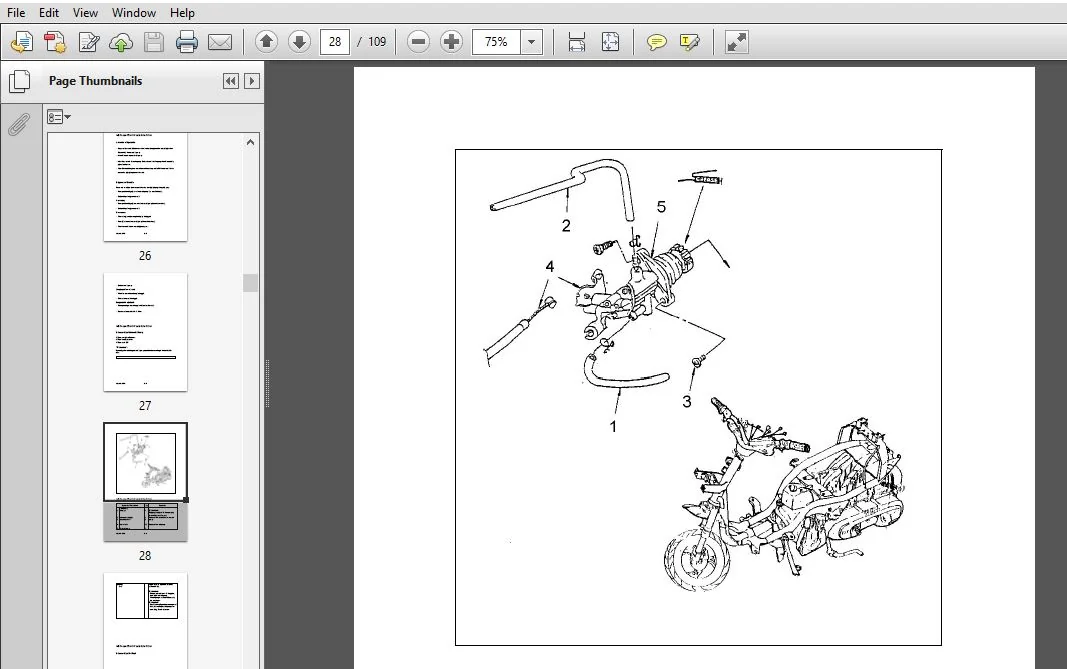Screen dimensions: 1067x669
Task: Open the Attachments paperclip panel
Action: click(x=19, y=125)
